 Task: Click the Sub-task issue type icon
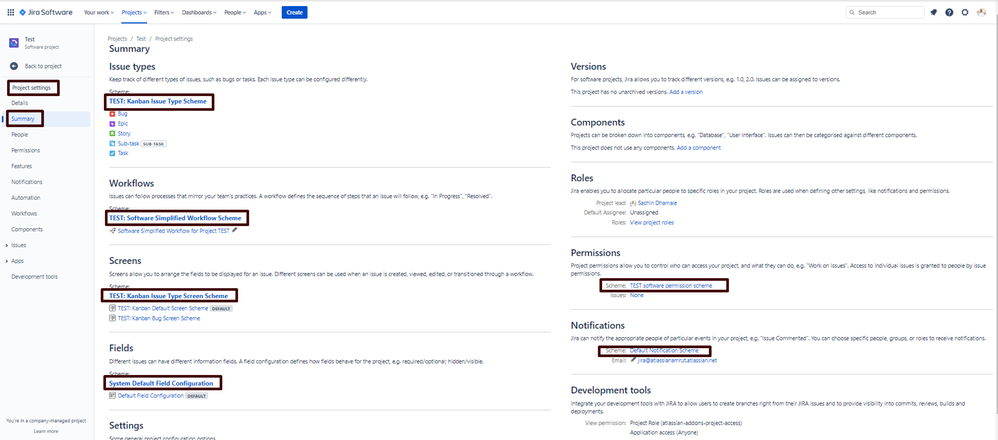click(112, 144)
